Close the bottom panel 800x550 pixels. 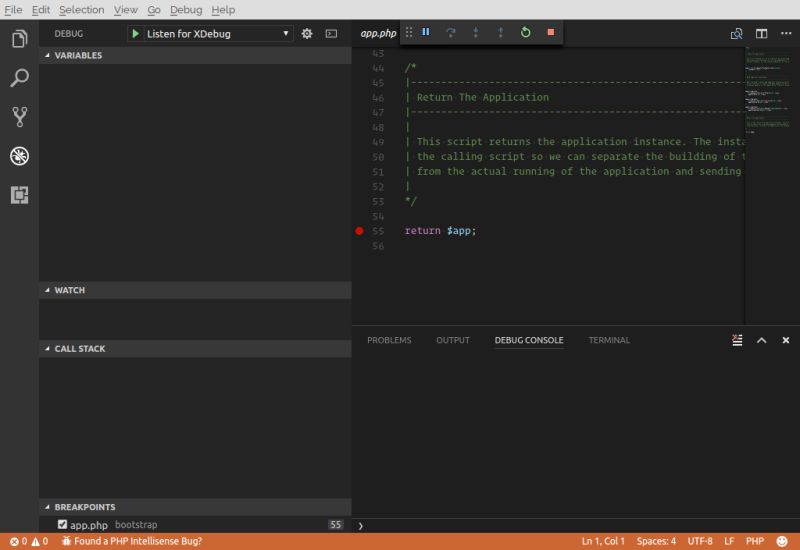[786, 340]
